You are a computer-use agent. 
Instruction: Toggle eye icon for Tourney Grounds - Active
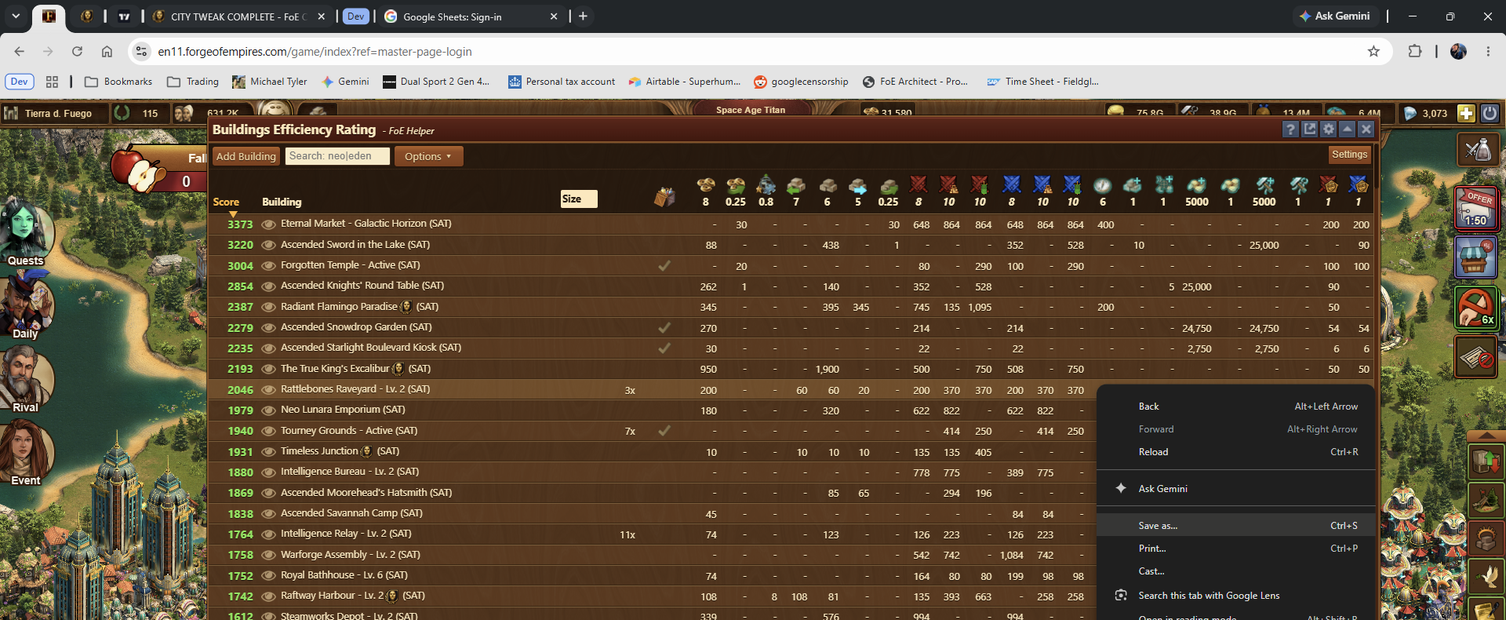tap(268, 431)
